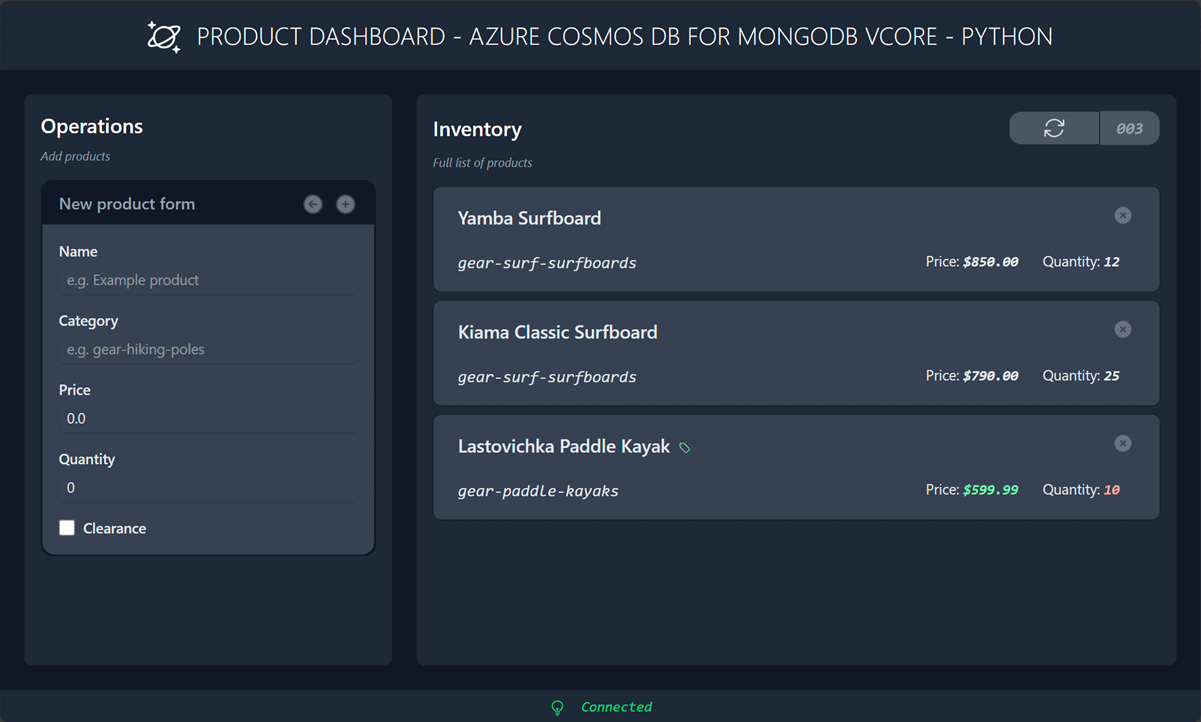Click the Connected status text
1201x722 pixels.
pyautogui.click(x=616, y=707)
